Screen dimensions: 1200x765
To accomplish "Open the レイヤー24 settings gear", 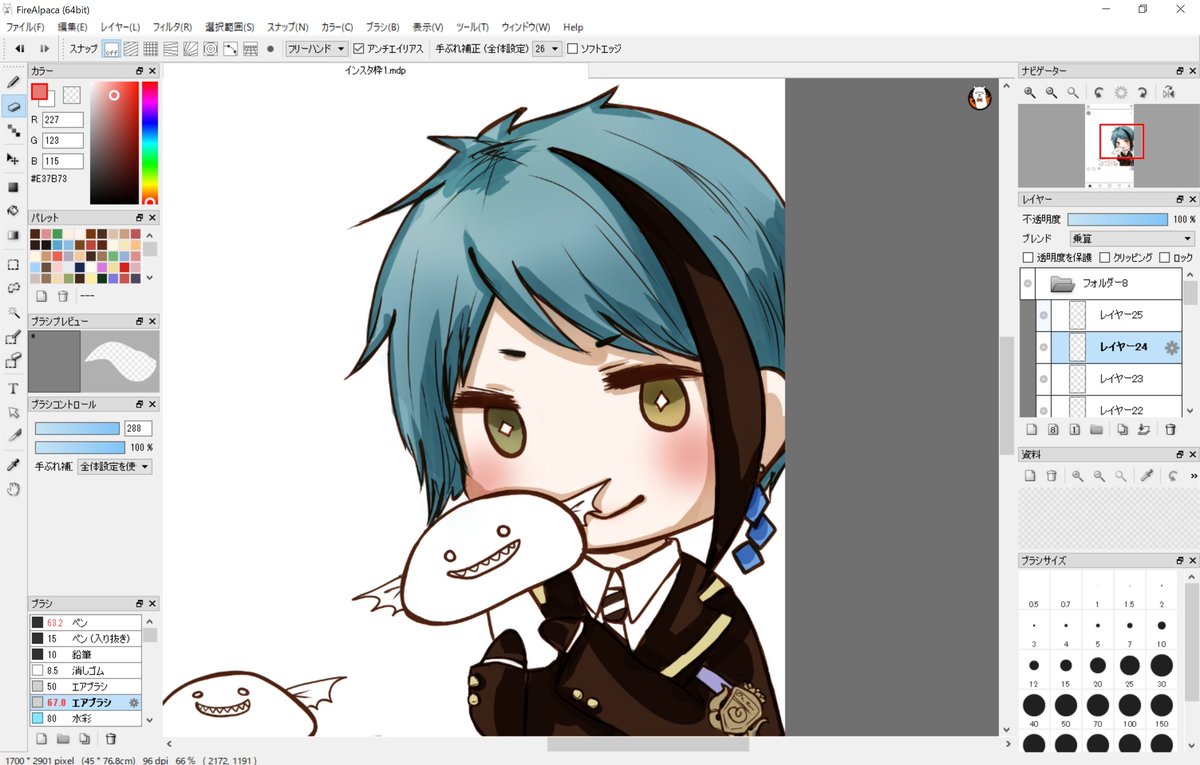I will [1171, 347].
